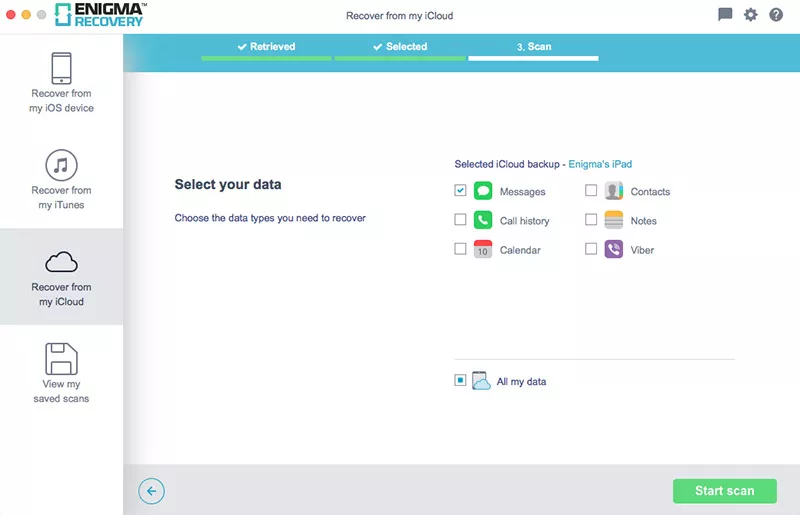Jump to the Selected progress step
The height and width of the screenshot is (515, 800).
[x=400, y=47]
